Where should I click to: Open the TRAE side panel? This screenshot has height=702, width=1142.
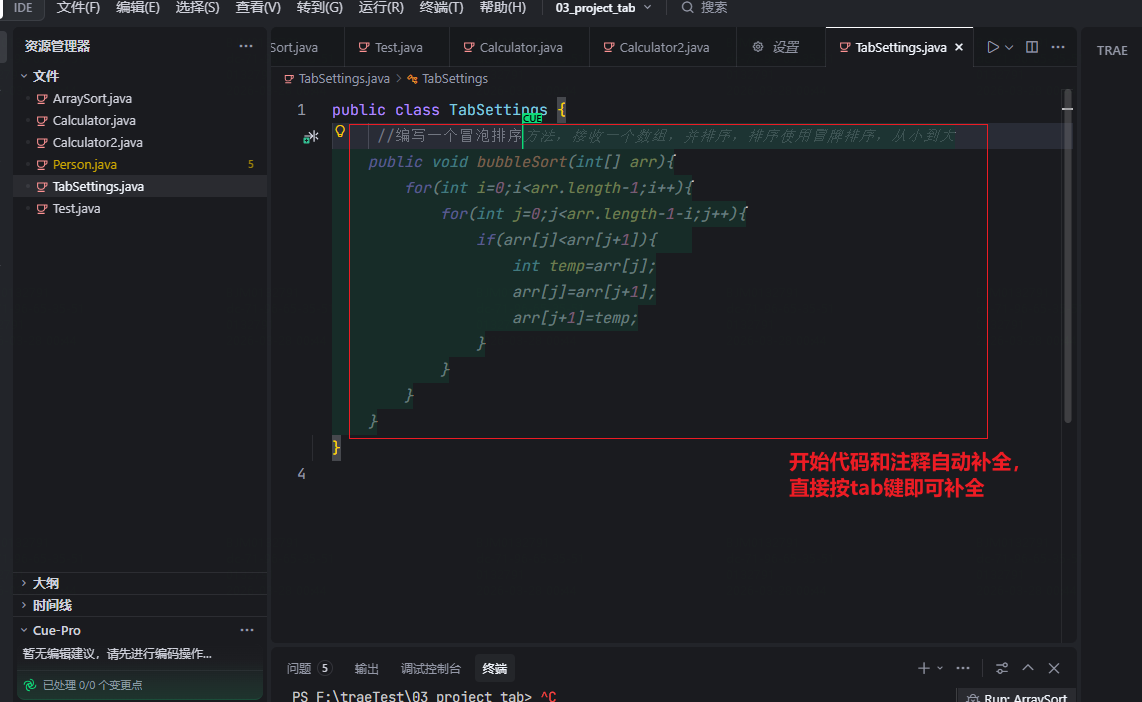point(1112,50)
